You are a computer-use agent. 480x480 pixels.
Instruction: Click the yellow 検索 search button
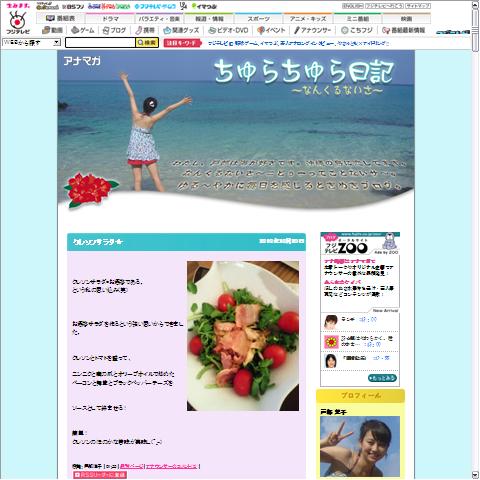click(147, 43)
